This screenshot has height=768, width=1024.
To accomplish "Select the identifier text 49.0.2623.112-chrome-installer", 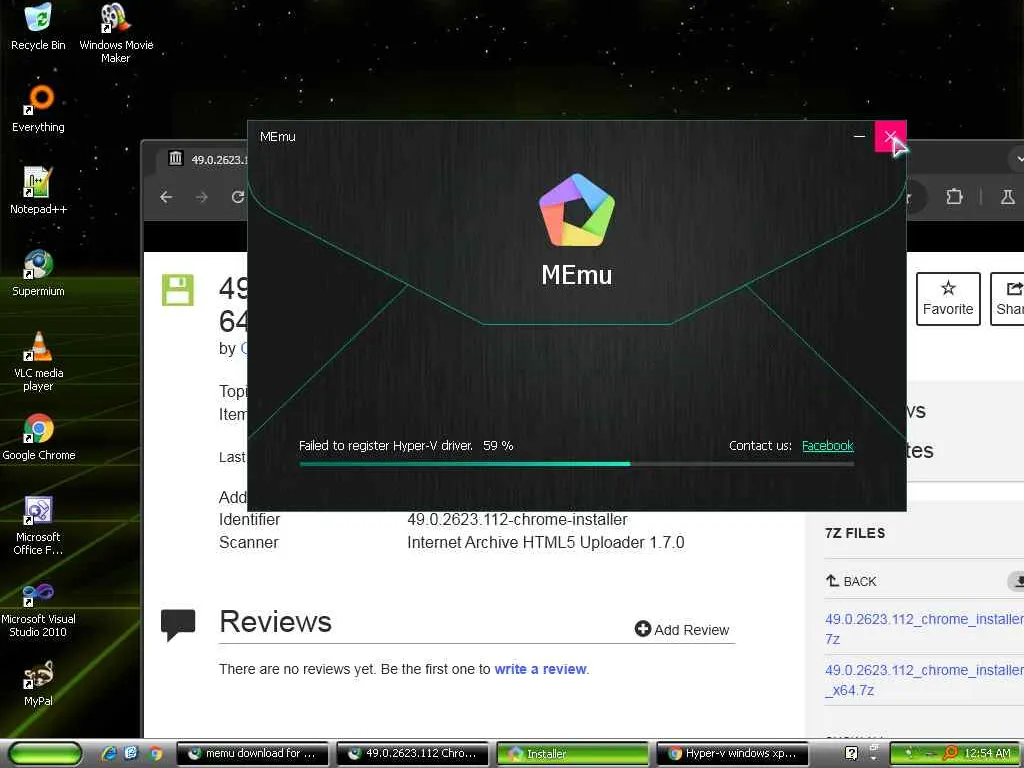I will click(517, 519).
